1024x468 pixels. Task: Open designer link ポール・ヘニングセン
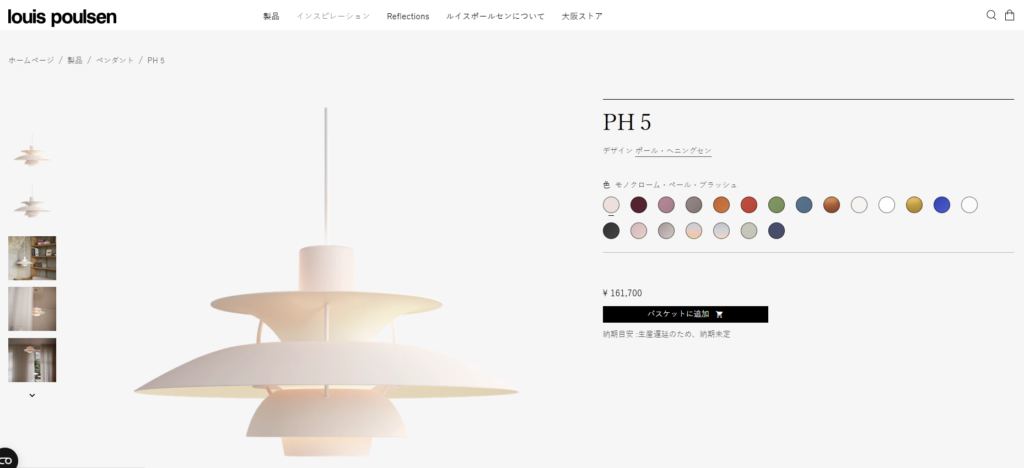(x=673, y=151)
